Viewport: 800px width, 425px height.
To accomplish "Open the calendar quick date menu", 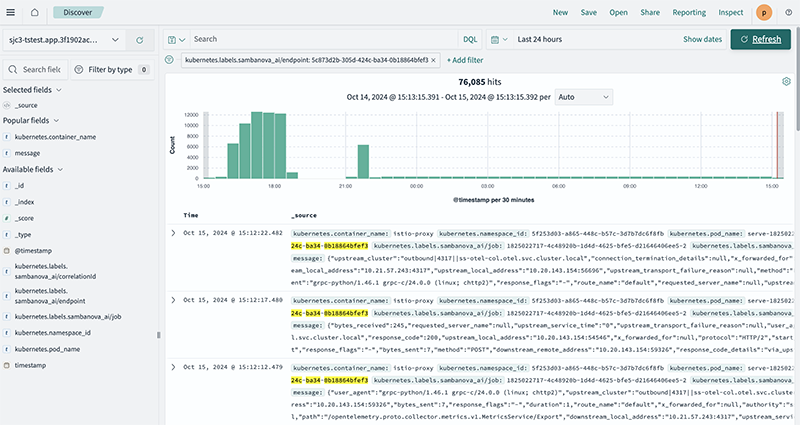I will 501,39.
